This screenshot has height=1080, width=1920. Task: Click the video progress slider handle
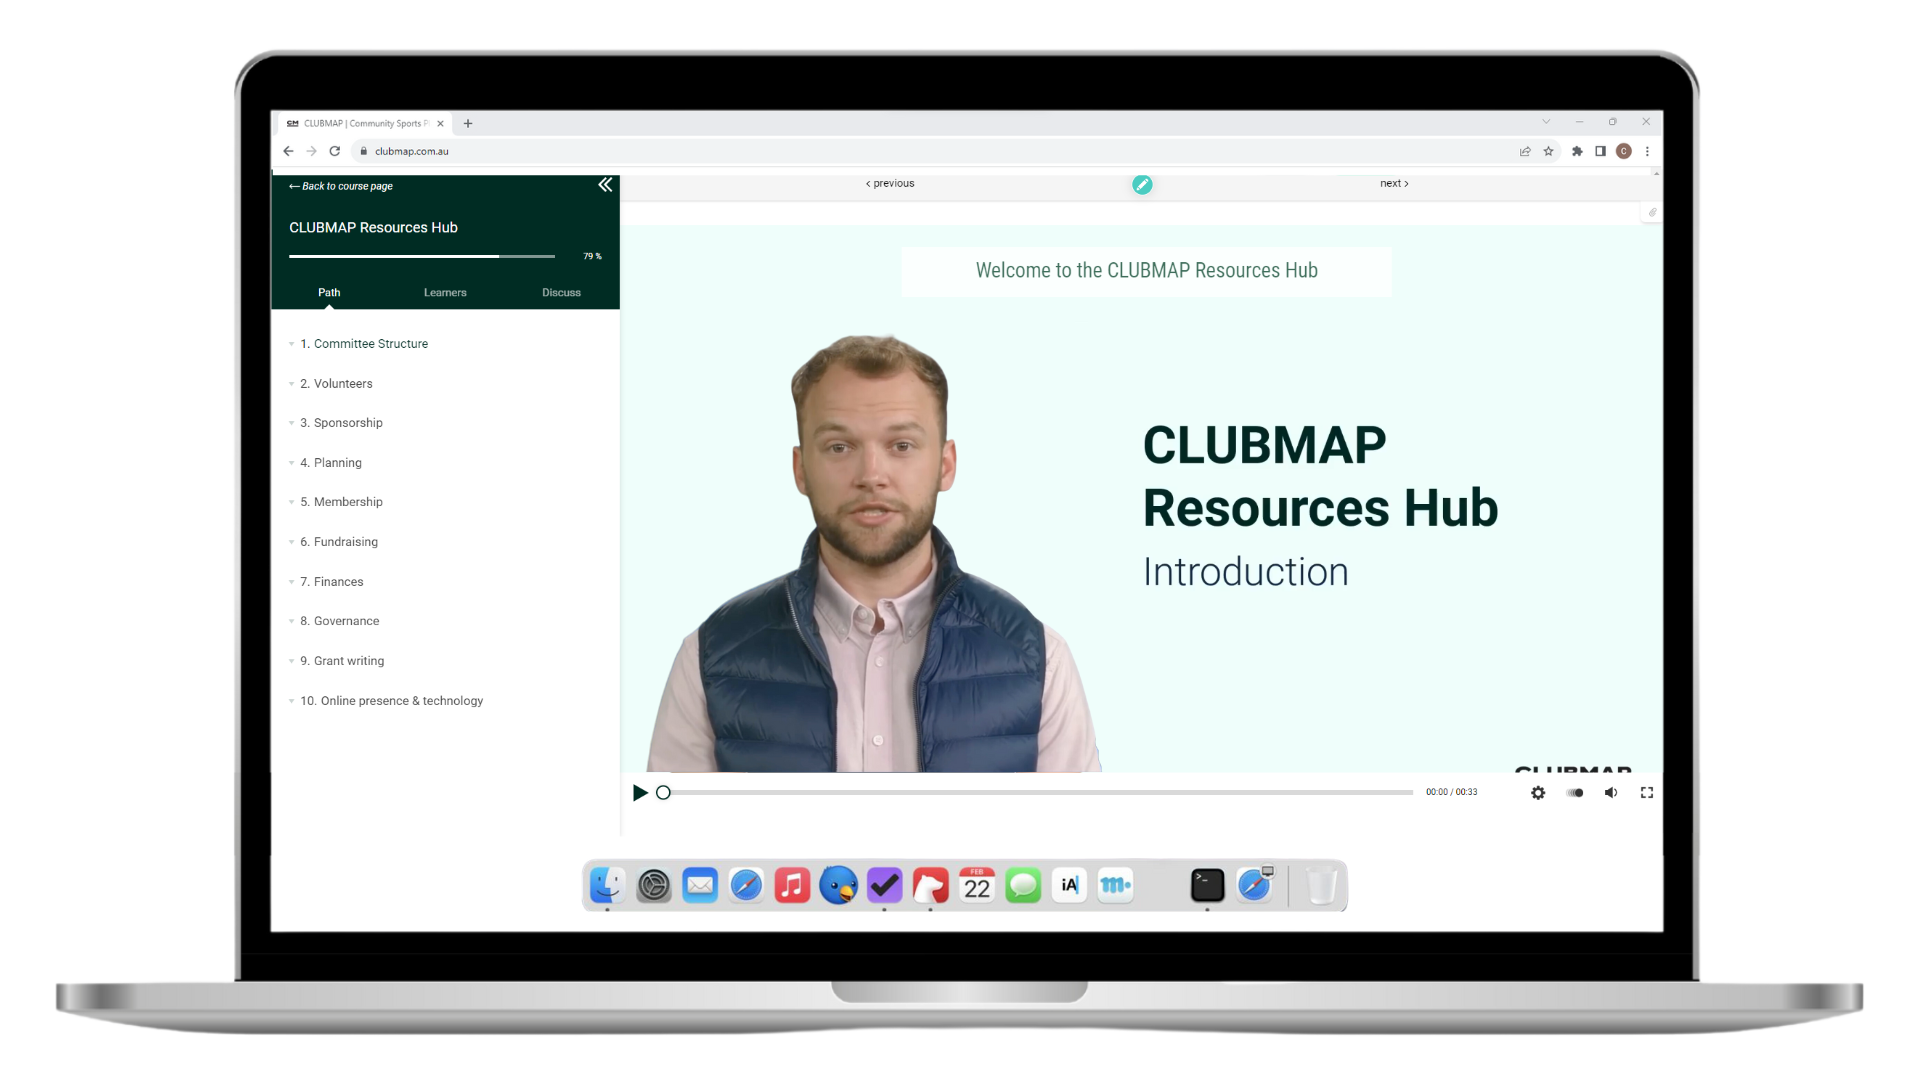coord(663,793)
